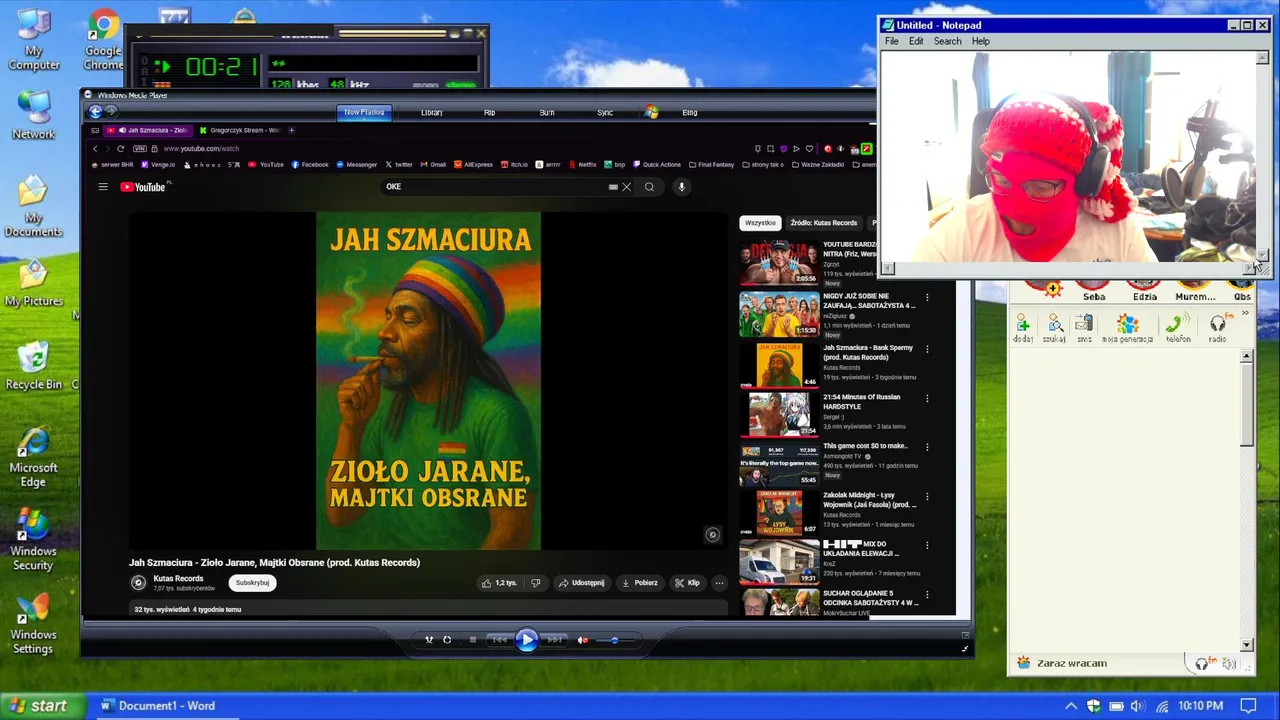This screenshot has width=1280, height=720.
Task: Click Next track button in Media Player
Action: [x=554, y=640]
